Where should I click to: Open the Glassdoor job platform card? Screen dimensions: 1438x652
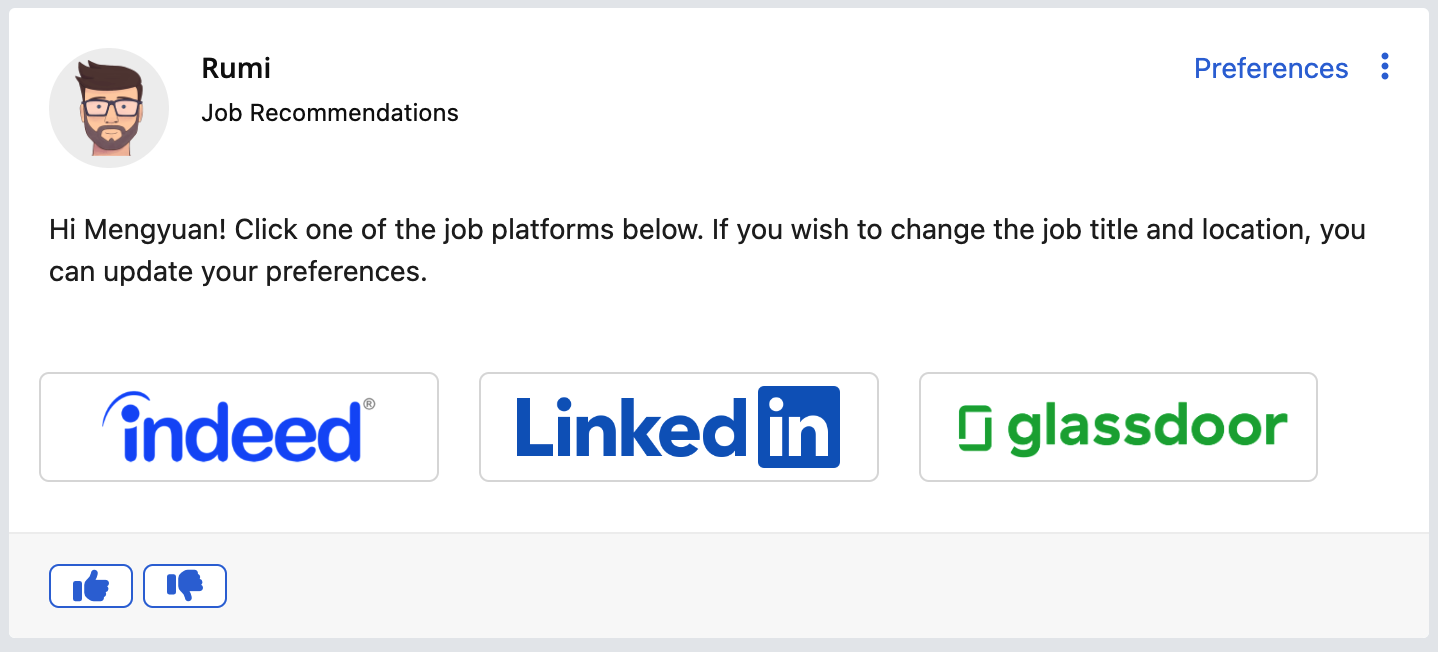click(x=1118, y=427)
